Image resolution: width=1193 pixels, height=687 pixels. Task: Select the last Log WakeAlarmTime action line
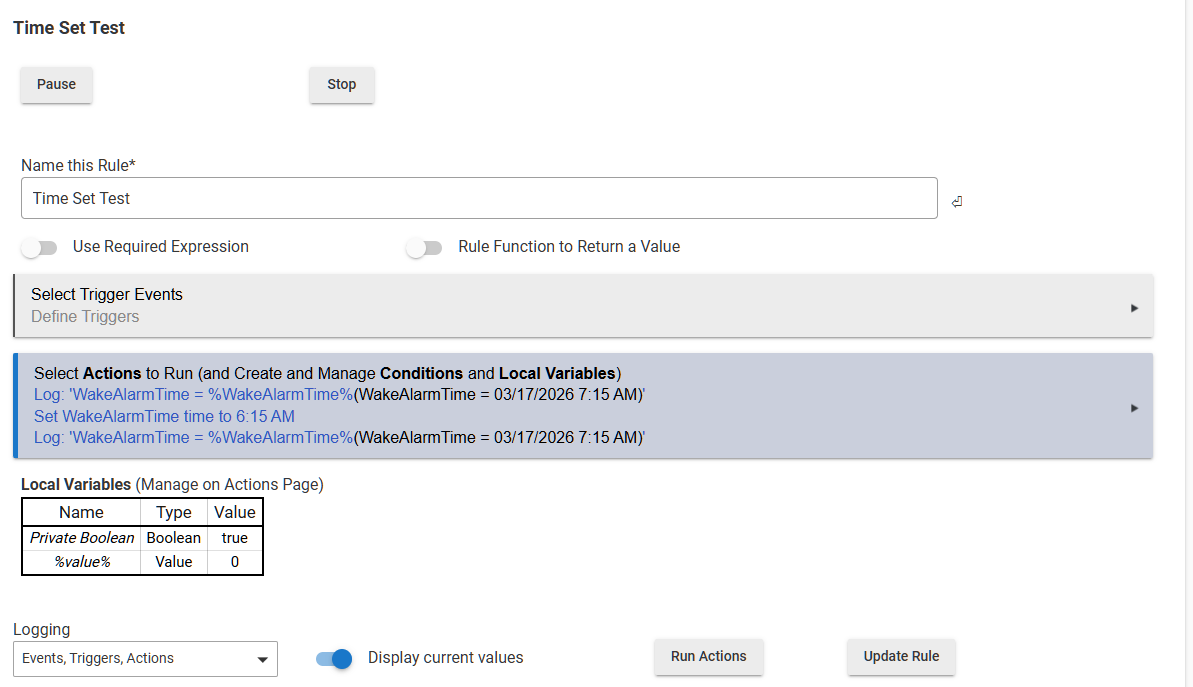tap(338, 437)
